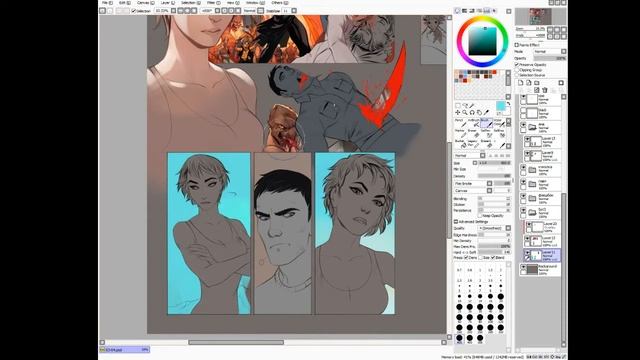Click the cyan foreground color swatch
The height and width of the screenshot is (360, 640).
pyautogui.click(x=500, y=106)
